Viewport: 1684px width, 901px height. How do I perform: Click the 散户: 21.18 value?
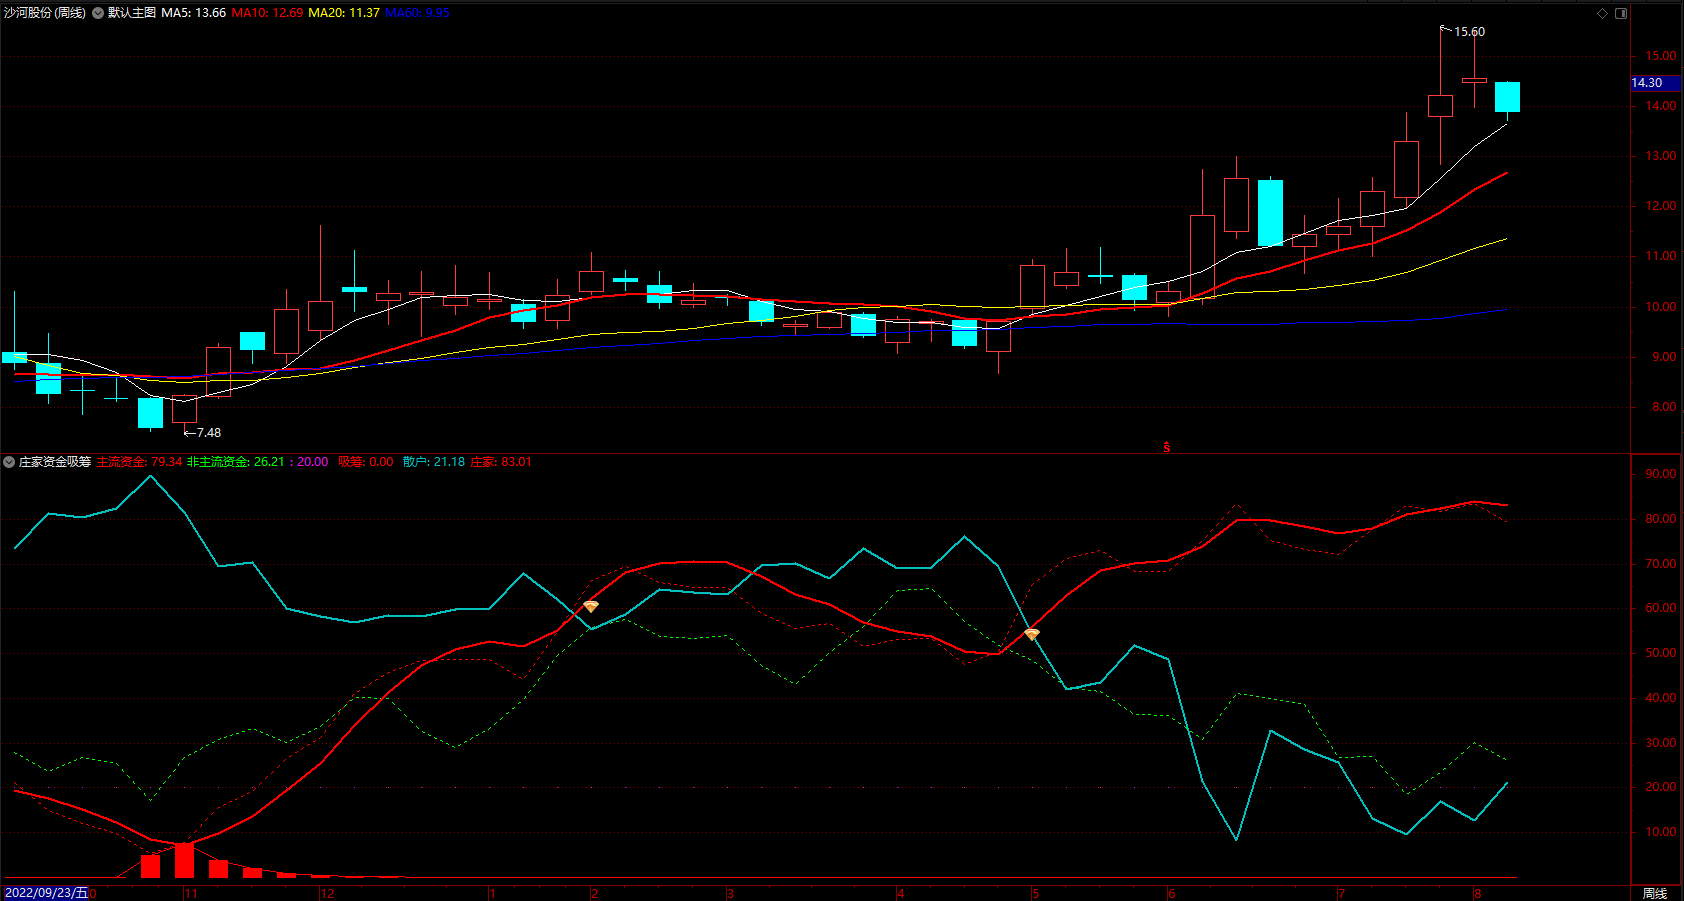[x=434, y=462]
